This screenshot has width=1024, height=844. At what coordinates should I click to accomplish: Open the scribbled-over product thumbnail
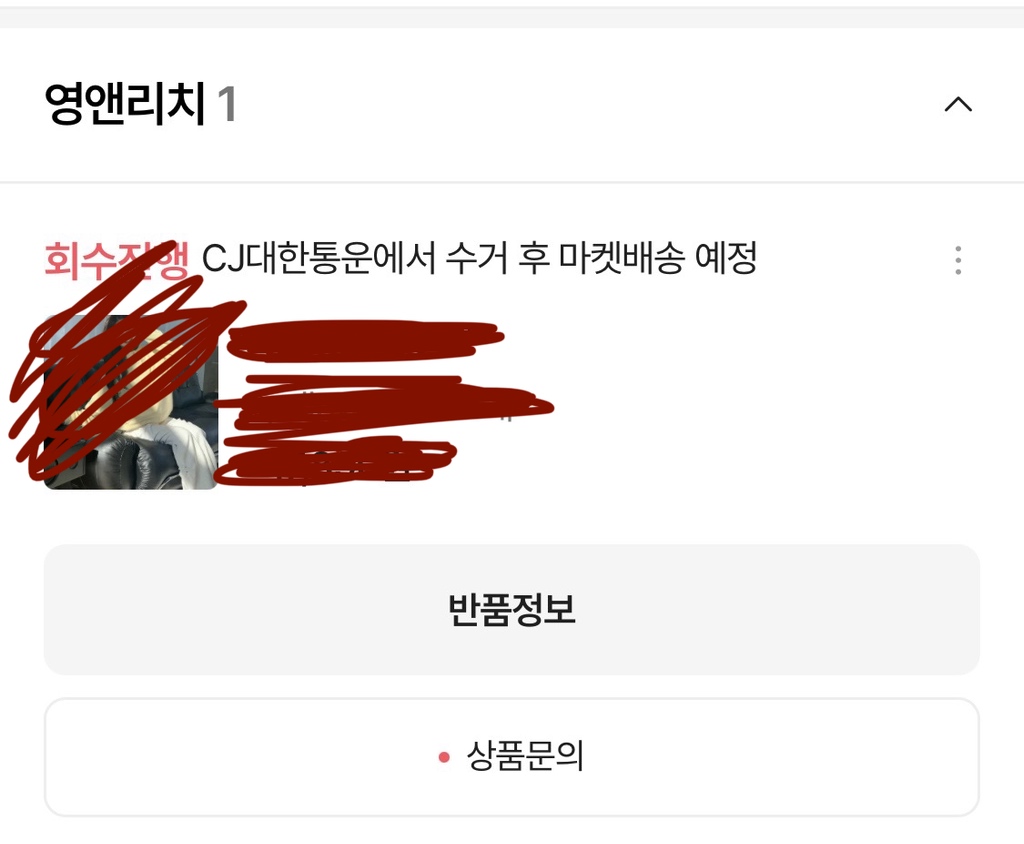point(131,402)
